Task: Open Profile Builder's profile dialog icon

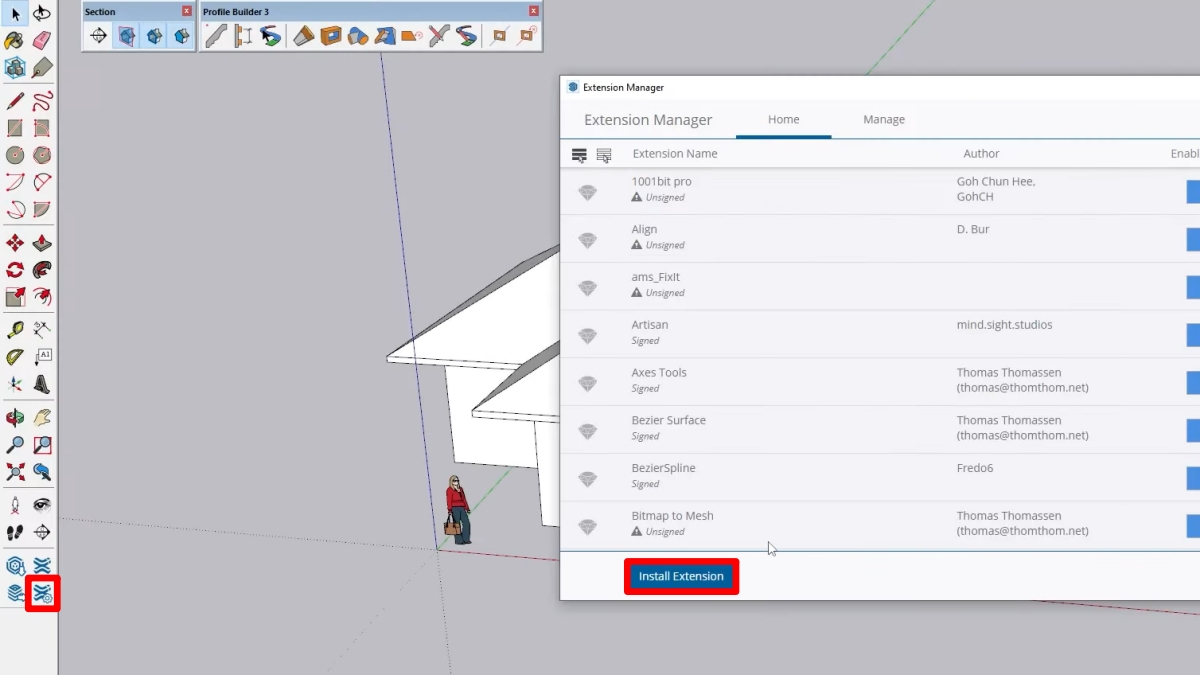Action: coord(216,36)
